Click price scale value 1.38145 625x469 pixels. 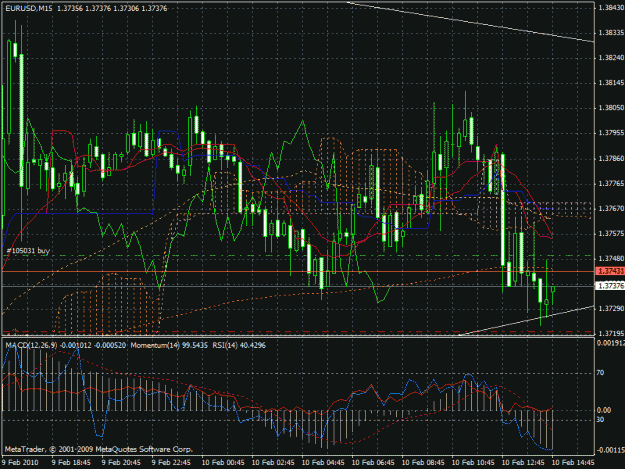pos(611,83)
